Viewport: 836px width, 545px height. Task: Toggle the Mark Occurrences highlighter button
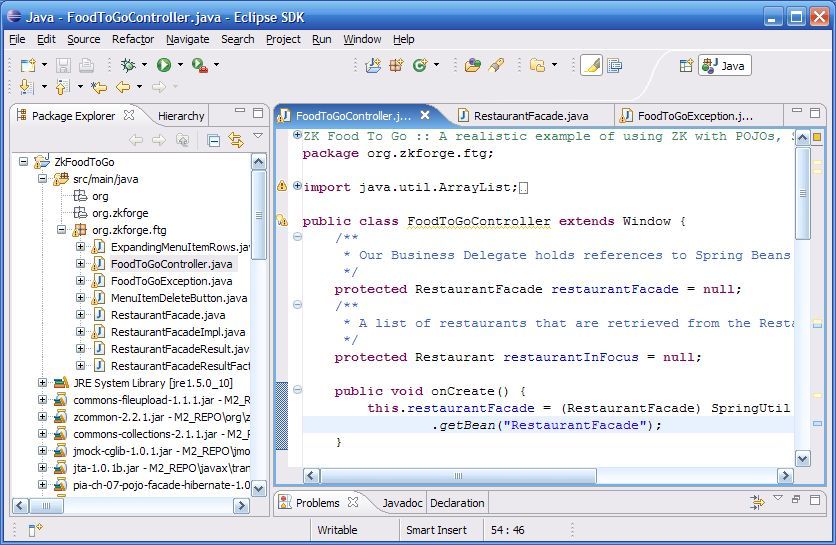click(x=591, y=65)
